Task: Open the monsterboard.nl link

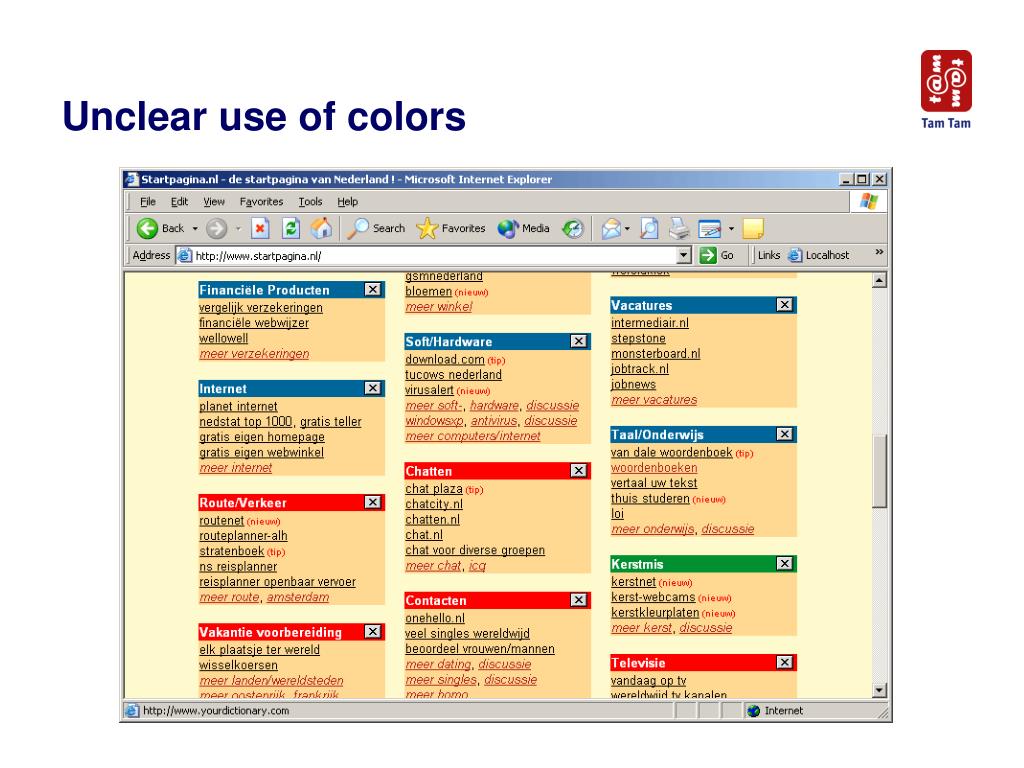Action: coord(655,353)
